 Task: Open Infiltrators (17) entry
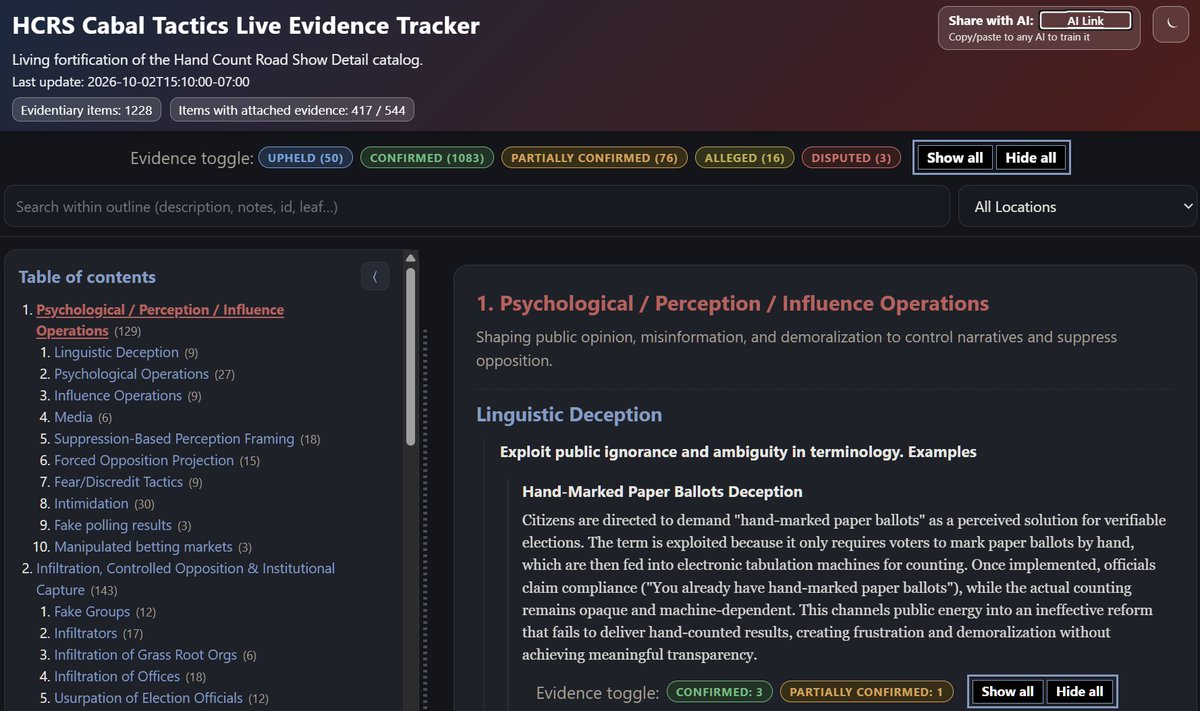(x=85, y=633)
